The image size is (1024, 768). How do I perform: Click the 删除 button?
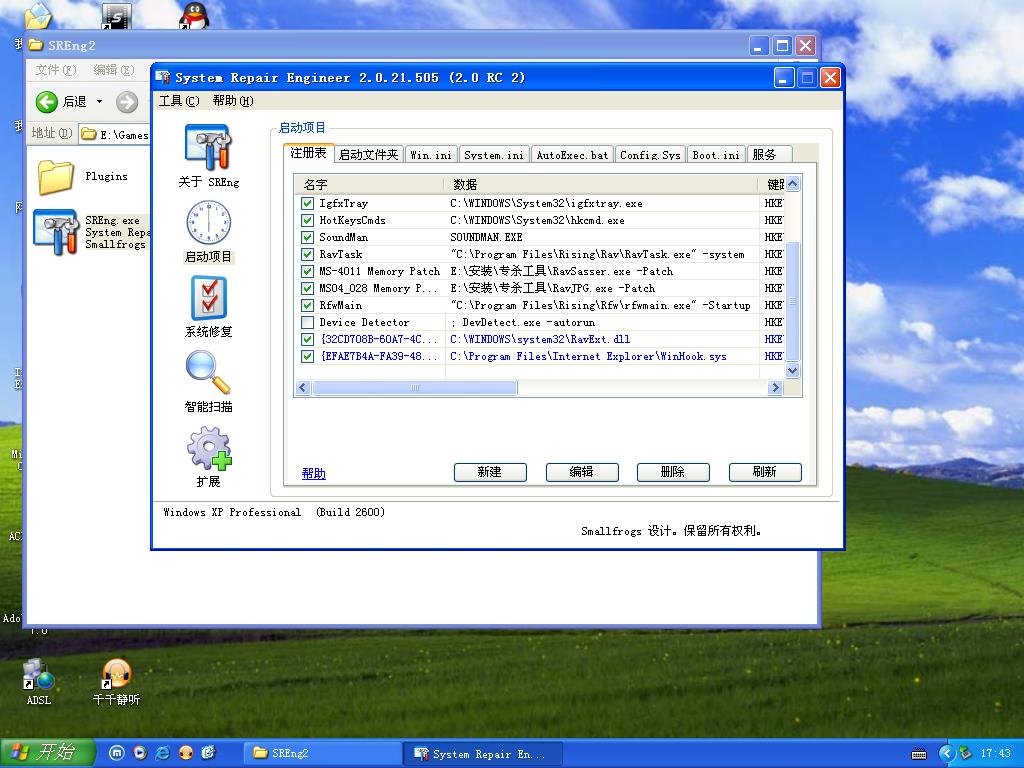click(x=673, y=472)
